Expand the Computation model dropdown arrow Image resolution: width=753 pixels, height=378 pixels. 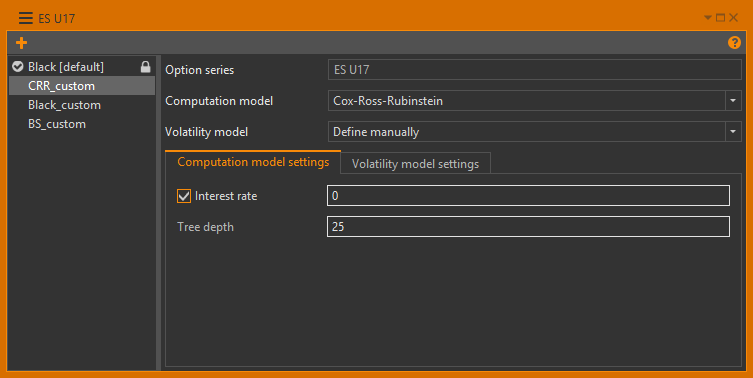pos(733,101)
